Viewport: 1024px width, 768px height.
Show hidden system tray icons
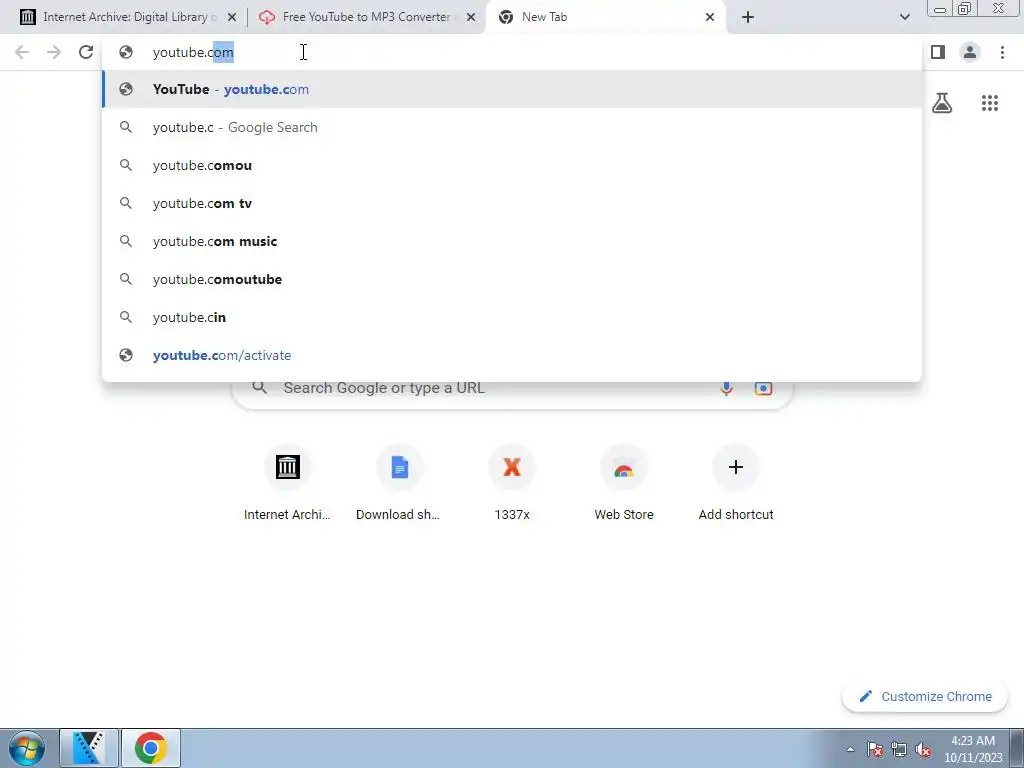(850, 749)
